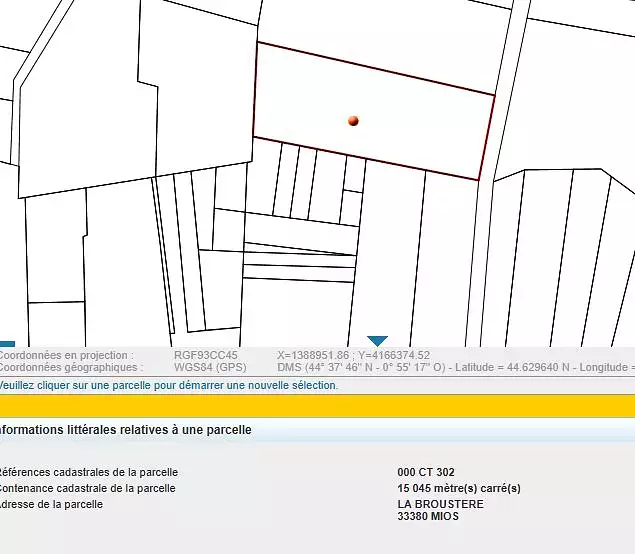Click the 'Contenance cadastrale de la parcelle' label
The width and height of the screenshot is (635, 554).
click(x=87, y=488)
